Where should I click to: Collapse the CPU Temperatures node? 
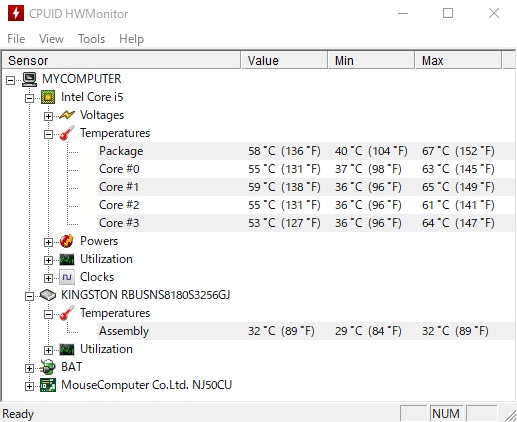tap(48, 134)
